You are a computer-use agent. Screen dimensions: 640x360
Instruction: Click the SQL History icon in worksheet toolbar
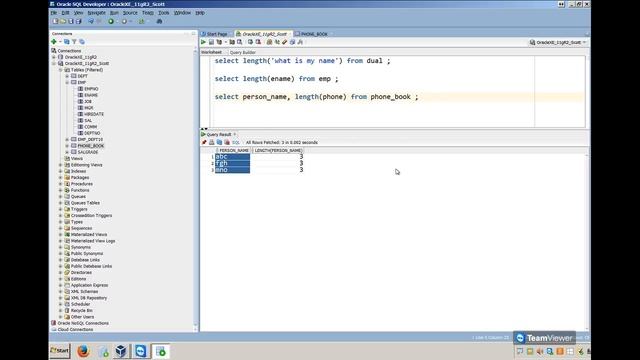[292, 42]
